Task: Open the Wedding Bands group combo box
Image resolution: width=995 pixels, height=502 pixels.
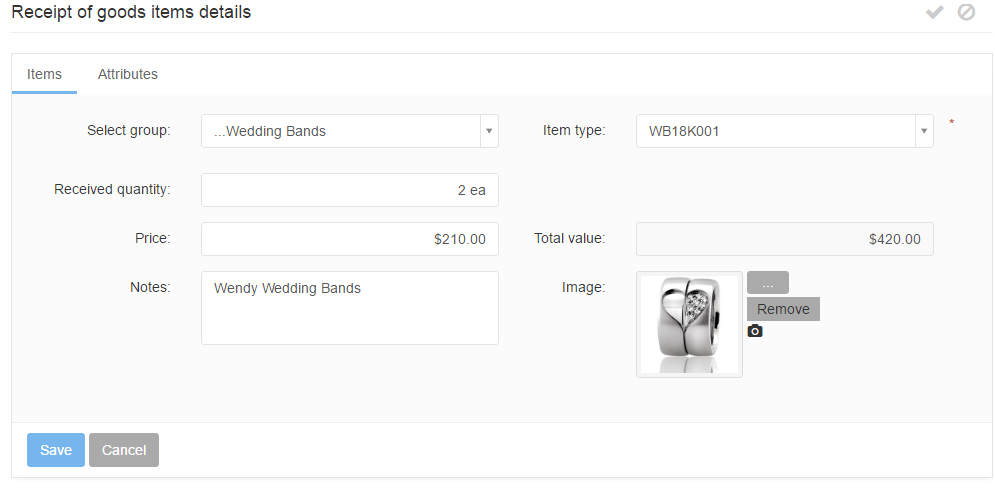Action: (x=340, y=131)
